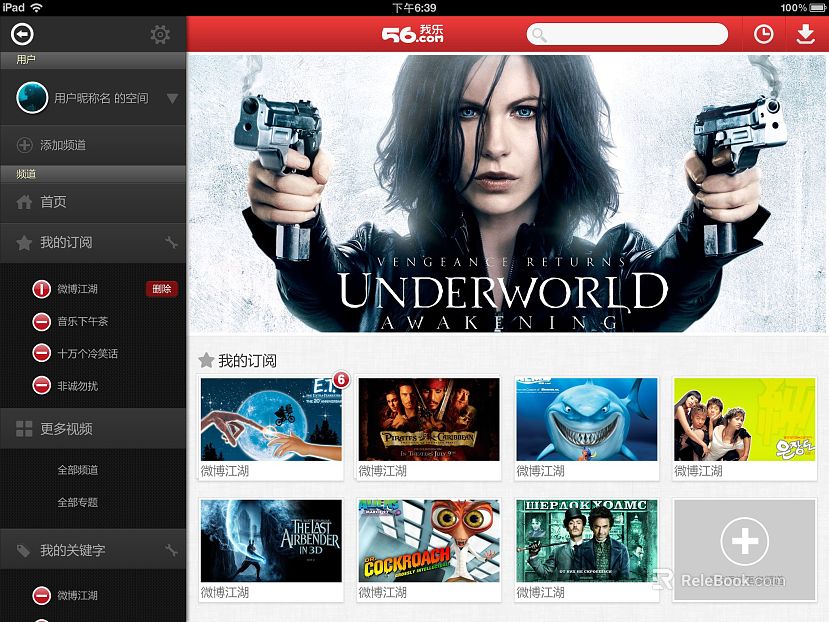Toggle rotated delete icon for subscription 微博江湖
The height and width of the screenshot is (622, 829).
click(x=41, y=289)
